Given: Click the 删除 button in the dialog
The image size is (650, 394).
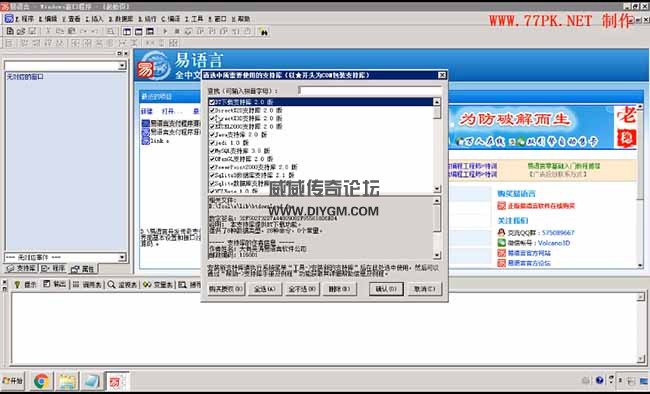Looking at the screenshot, I should [x=339, y=289].
